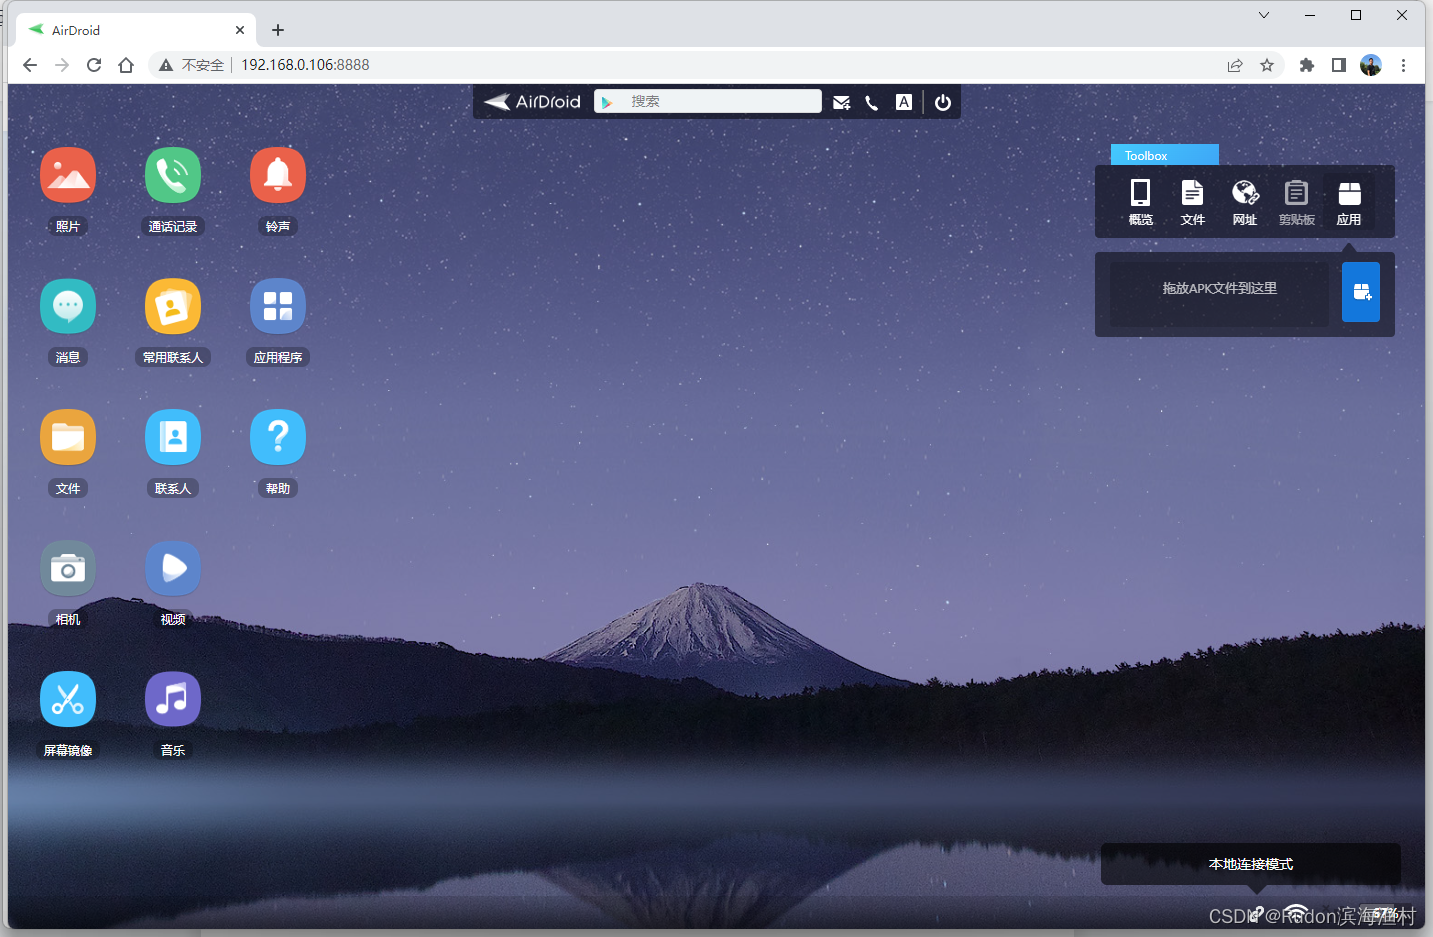Go back using browser back arrow

coord(30,65)
